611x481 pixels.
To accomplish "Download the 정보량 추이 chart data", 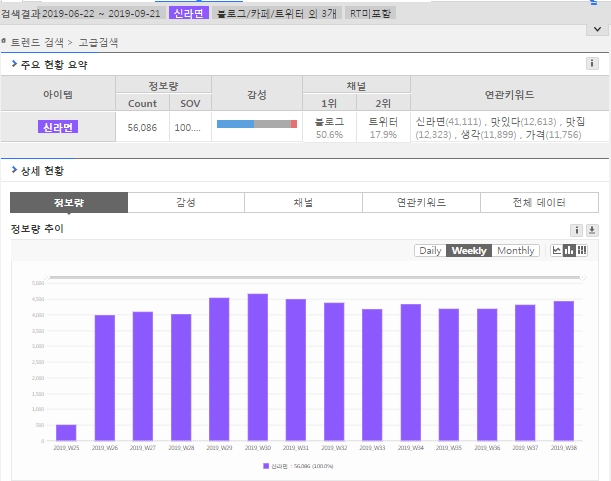I will click(591, 230).
